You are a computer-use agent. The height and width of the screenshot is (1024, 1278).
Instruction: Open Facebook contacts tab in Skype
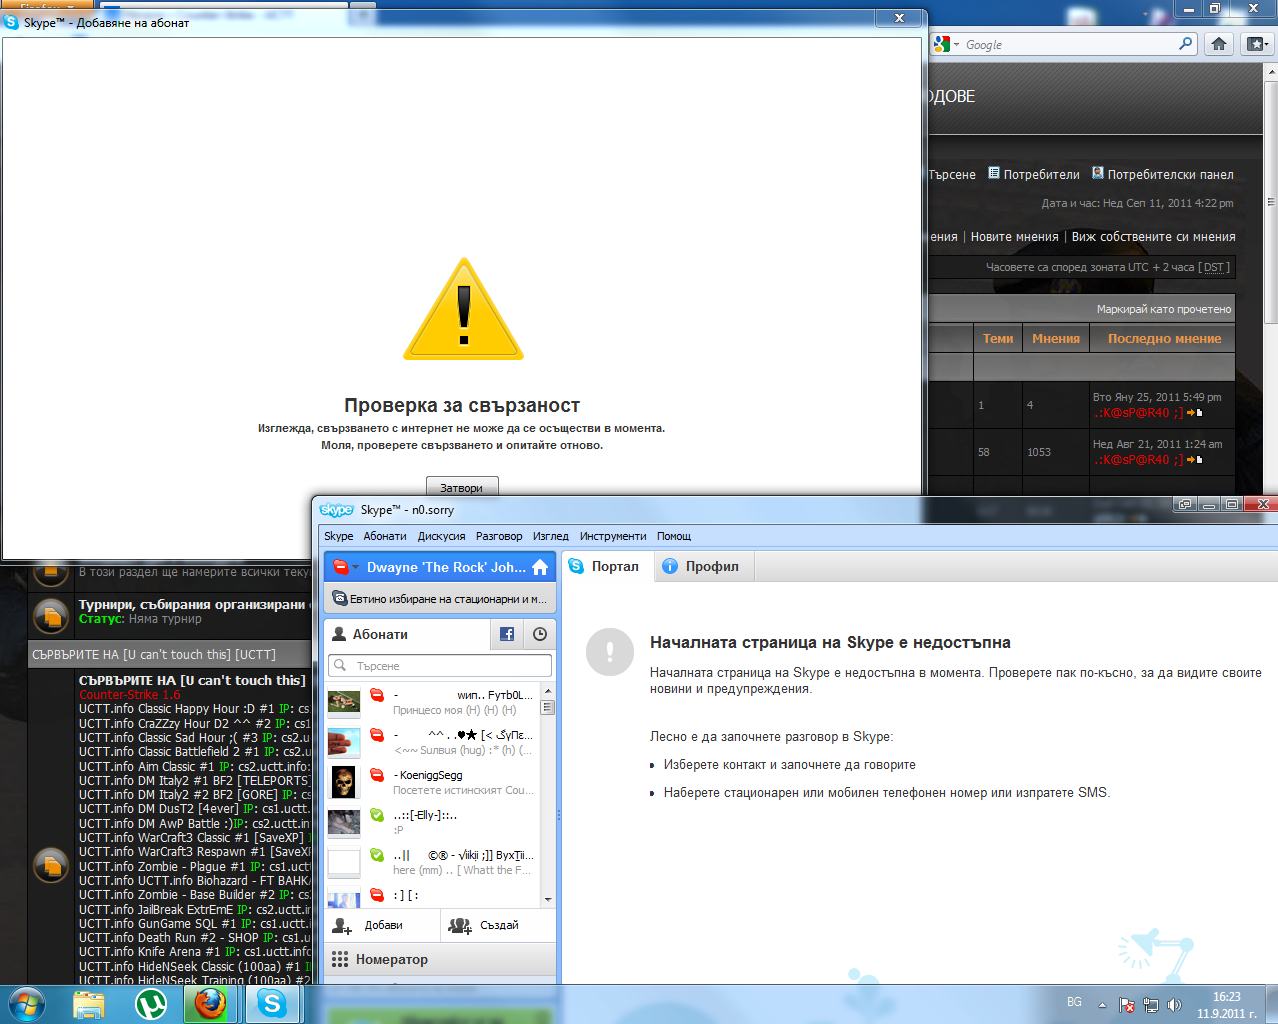tap(507, 634)
